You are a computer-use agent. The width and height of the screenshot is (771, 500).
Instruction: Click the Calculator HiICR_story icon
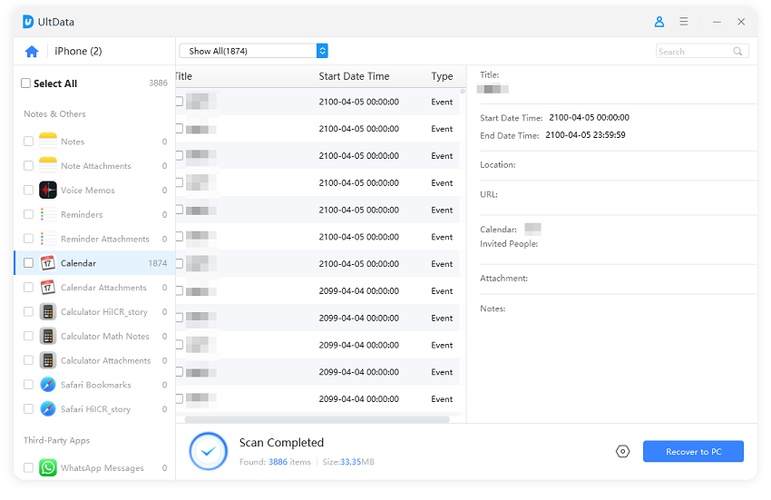[48, 312]
